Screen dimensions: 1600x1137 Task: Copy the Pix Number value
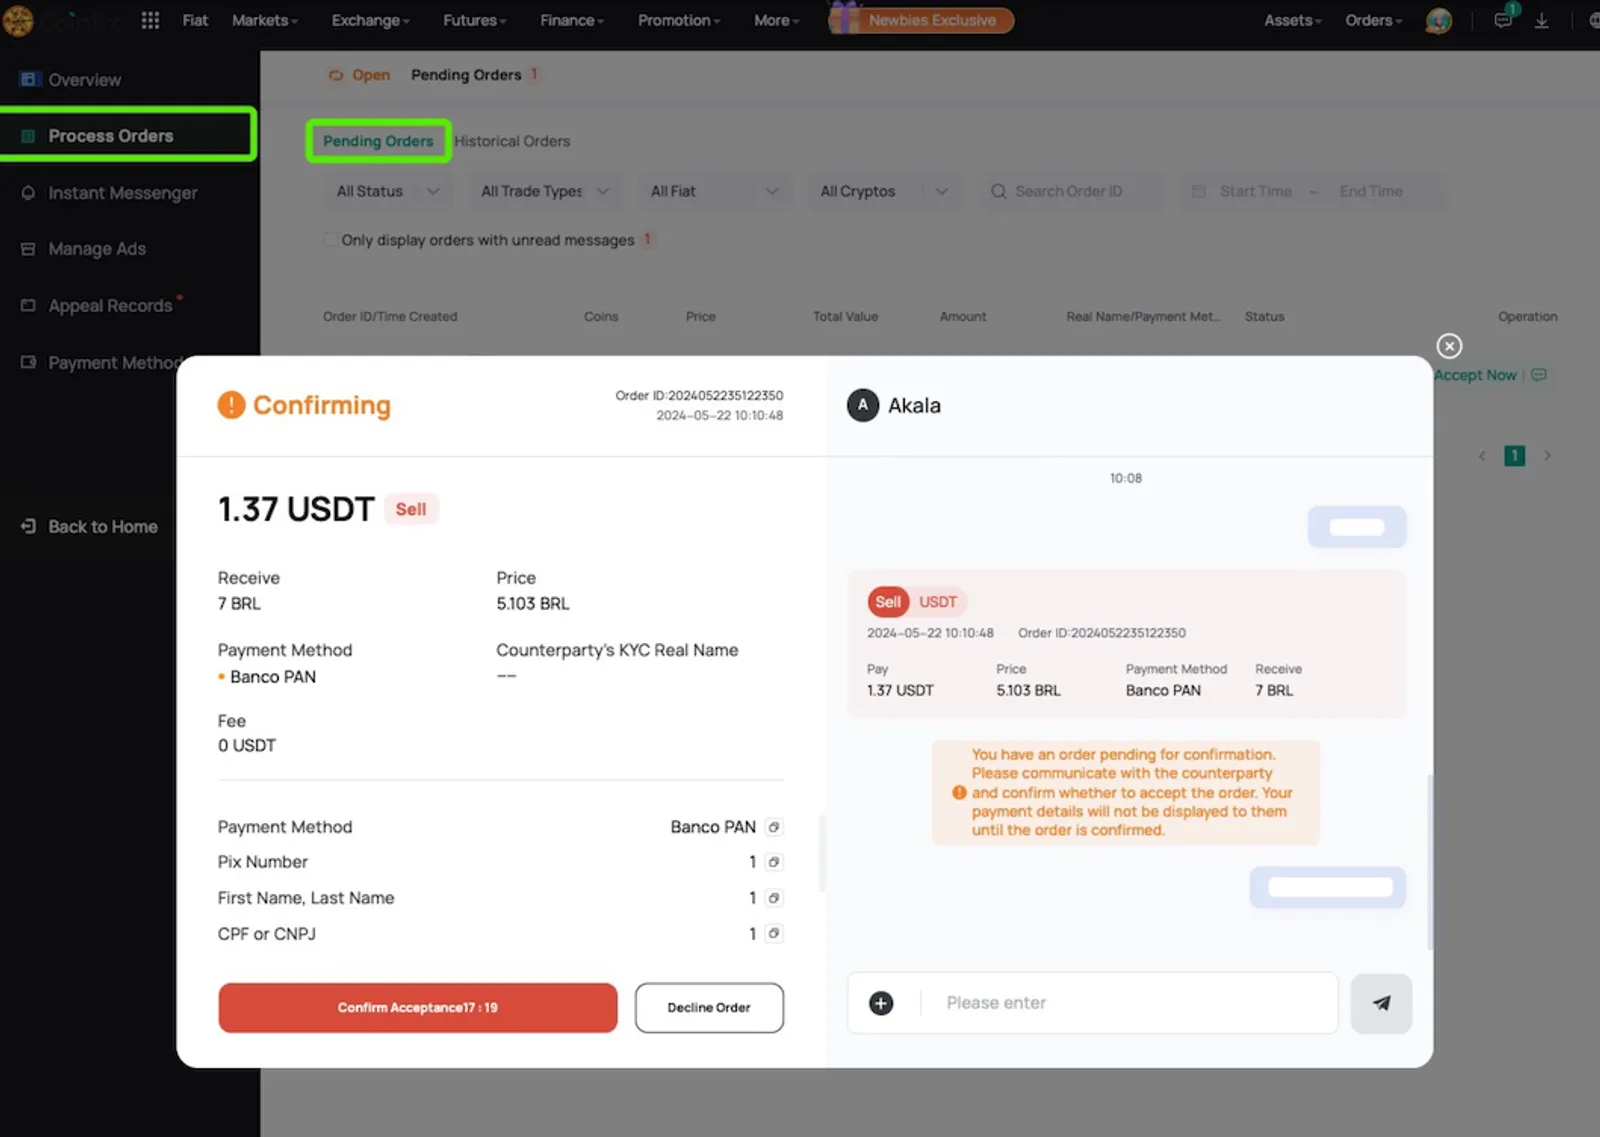tap(773, 862)
